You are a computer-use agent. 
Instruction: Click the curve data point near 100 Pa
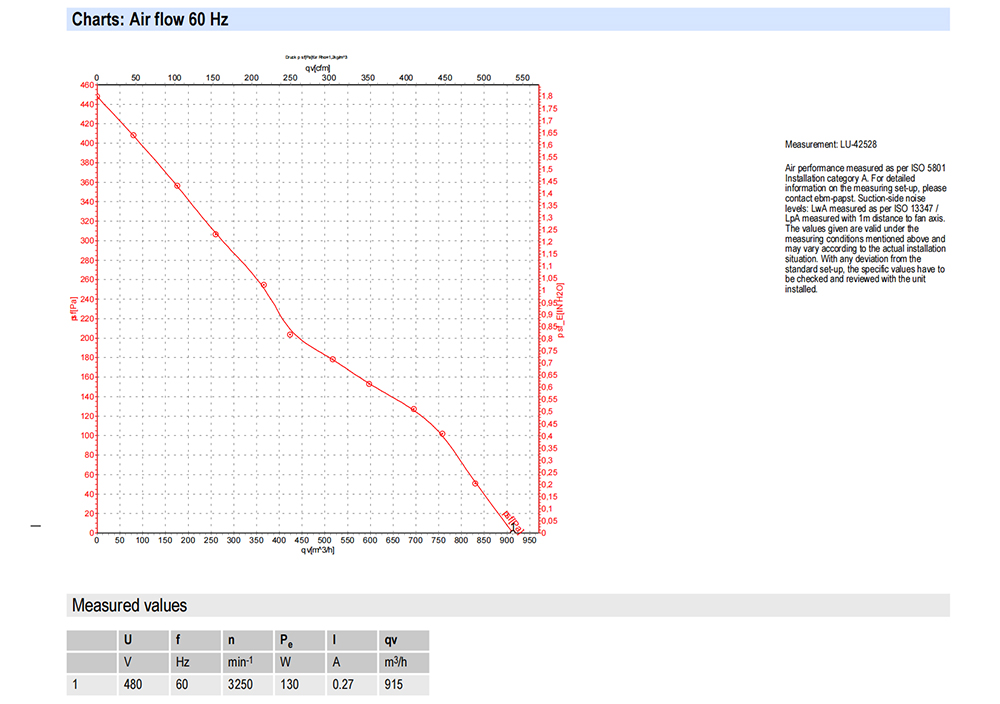(x=442, y=434)
